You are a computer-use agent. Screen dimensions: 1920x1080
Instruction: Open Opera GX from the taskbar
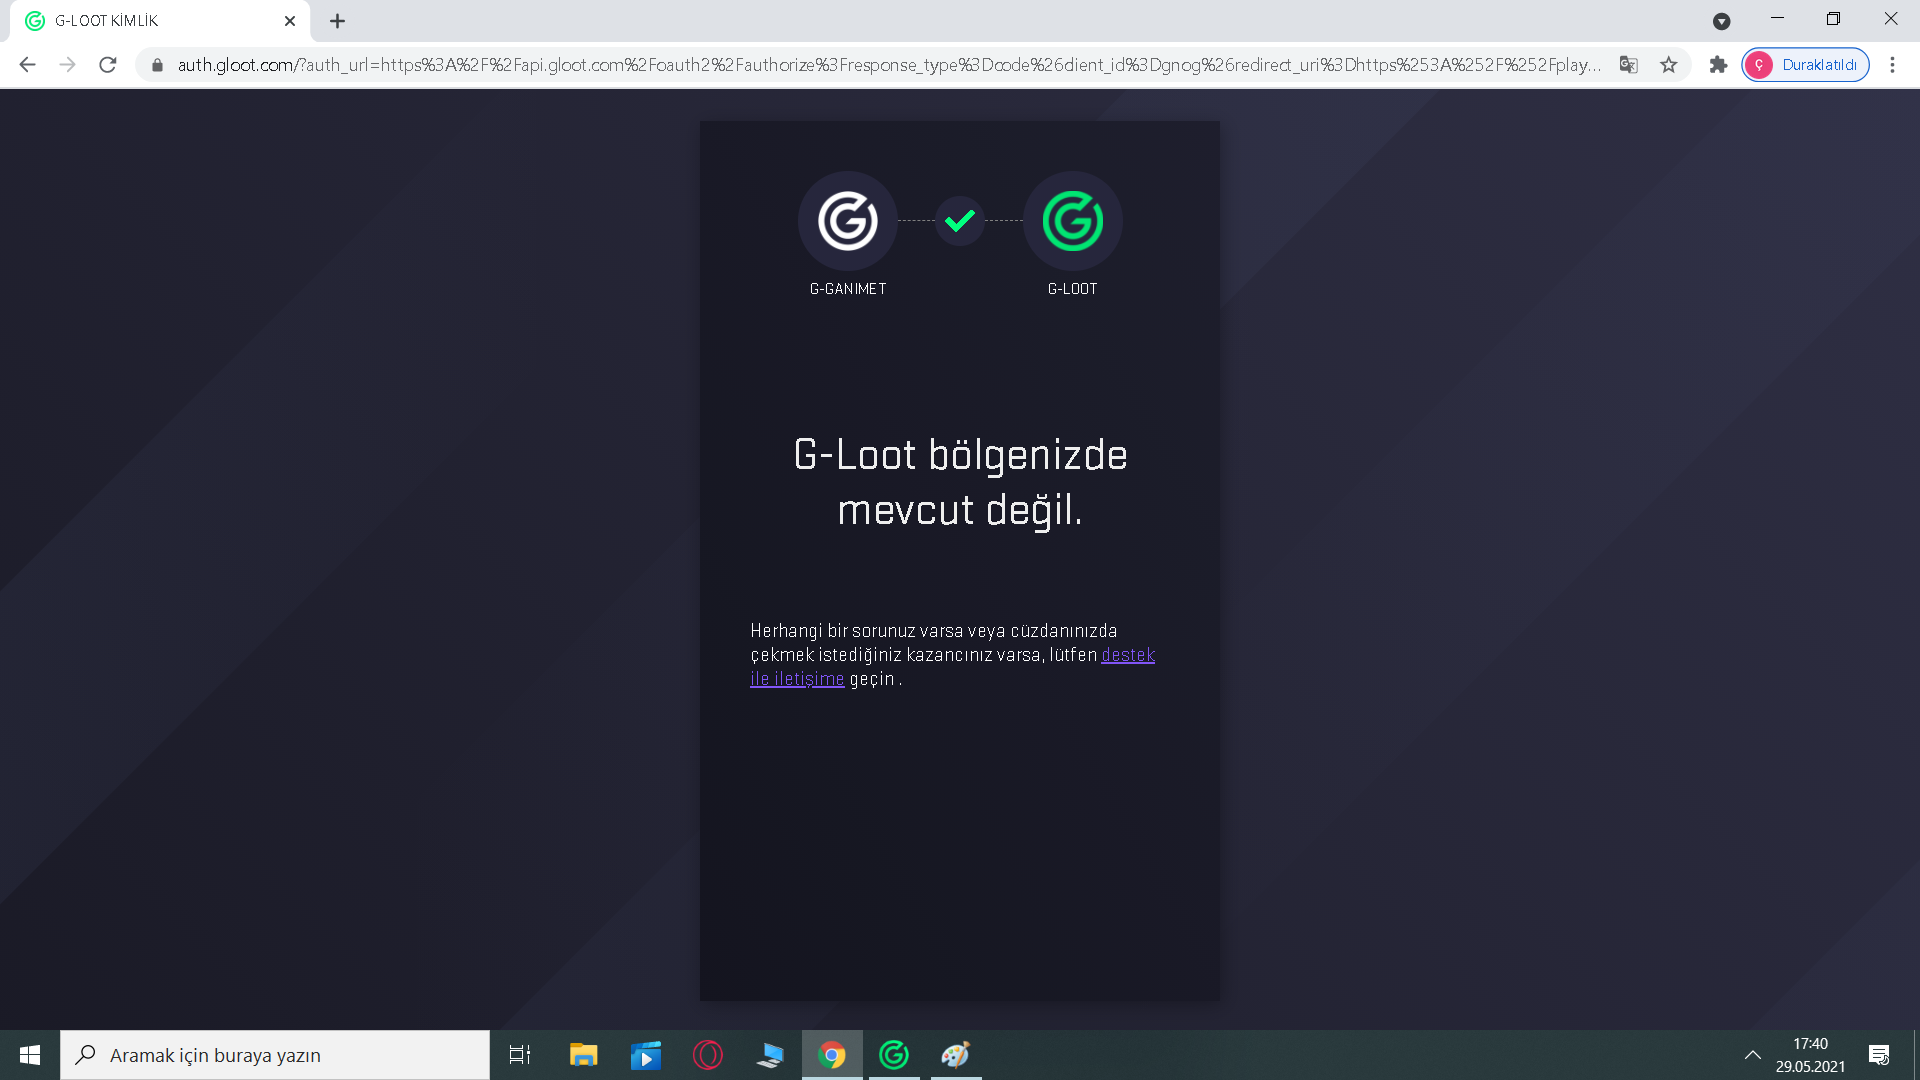tap(708, 1054)
